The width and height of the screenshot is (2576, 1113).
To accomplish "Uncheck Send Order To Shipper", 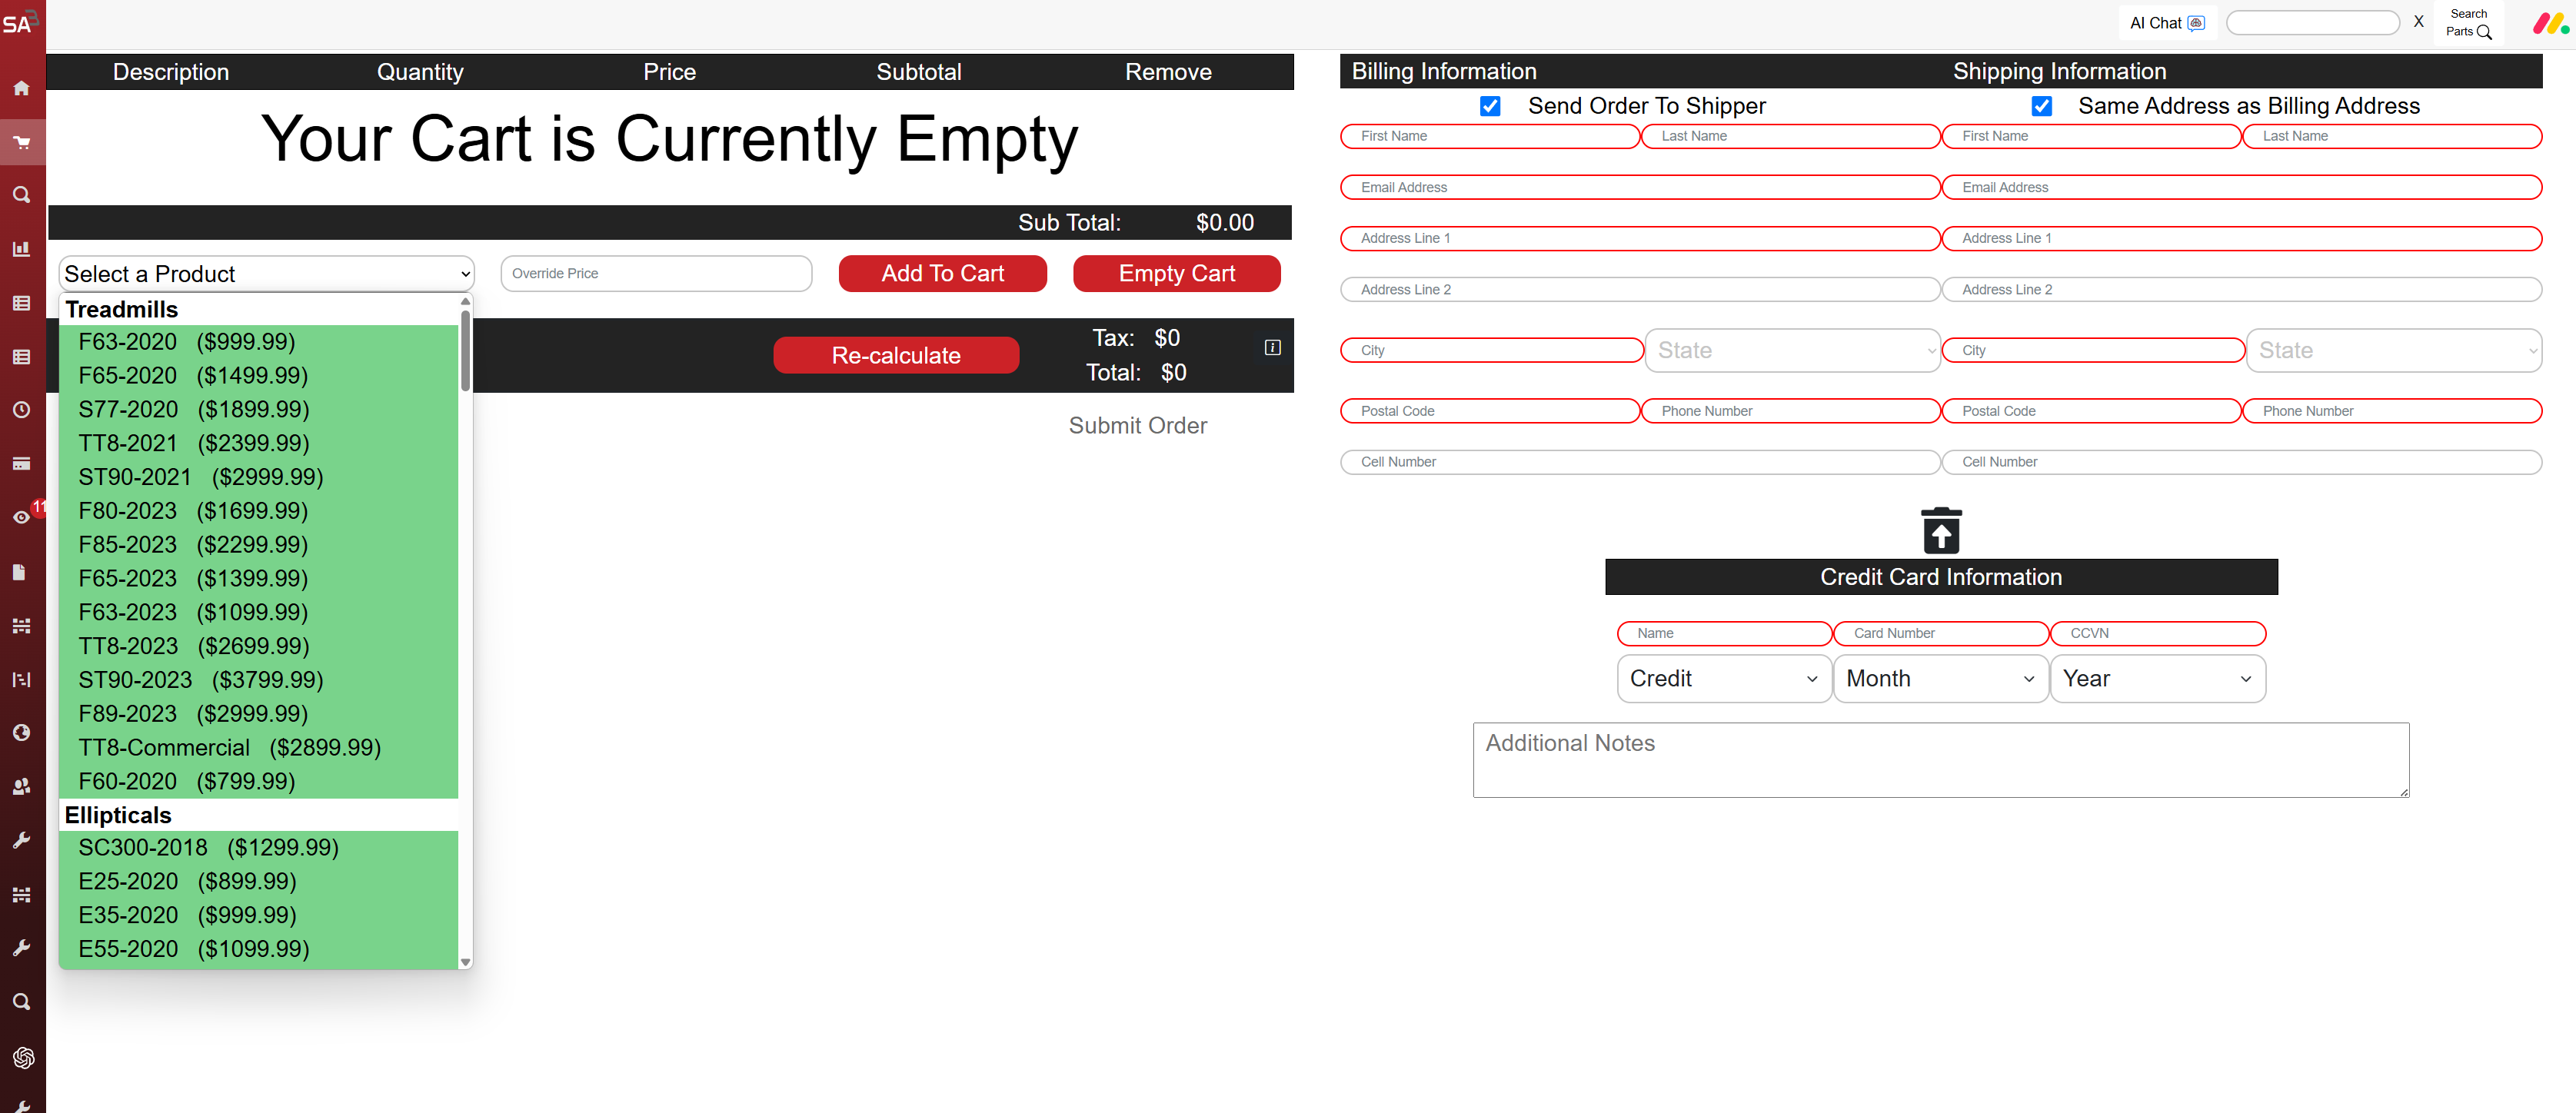I will (x=1490, y=106).
